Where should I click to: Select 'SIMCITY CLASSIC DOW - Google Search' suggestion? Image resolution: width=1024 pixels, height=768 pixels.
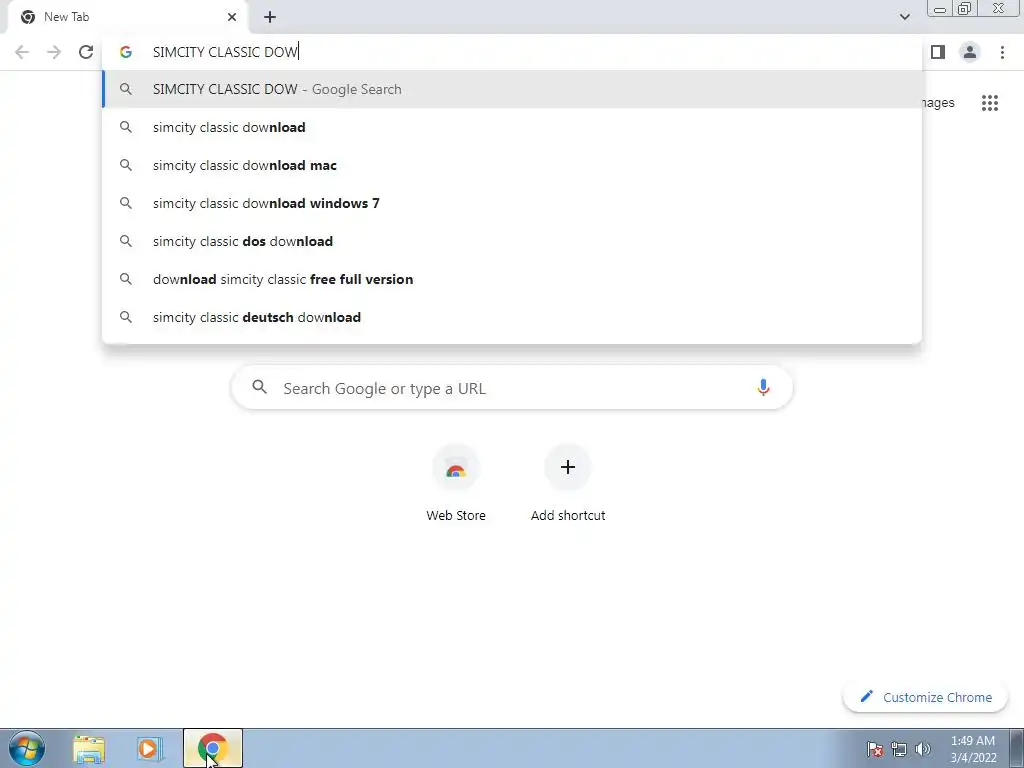click(512, 89)
